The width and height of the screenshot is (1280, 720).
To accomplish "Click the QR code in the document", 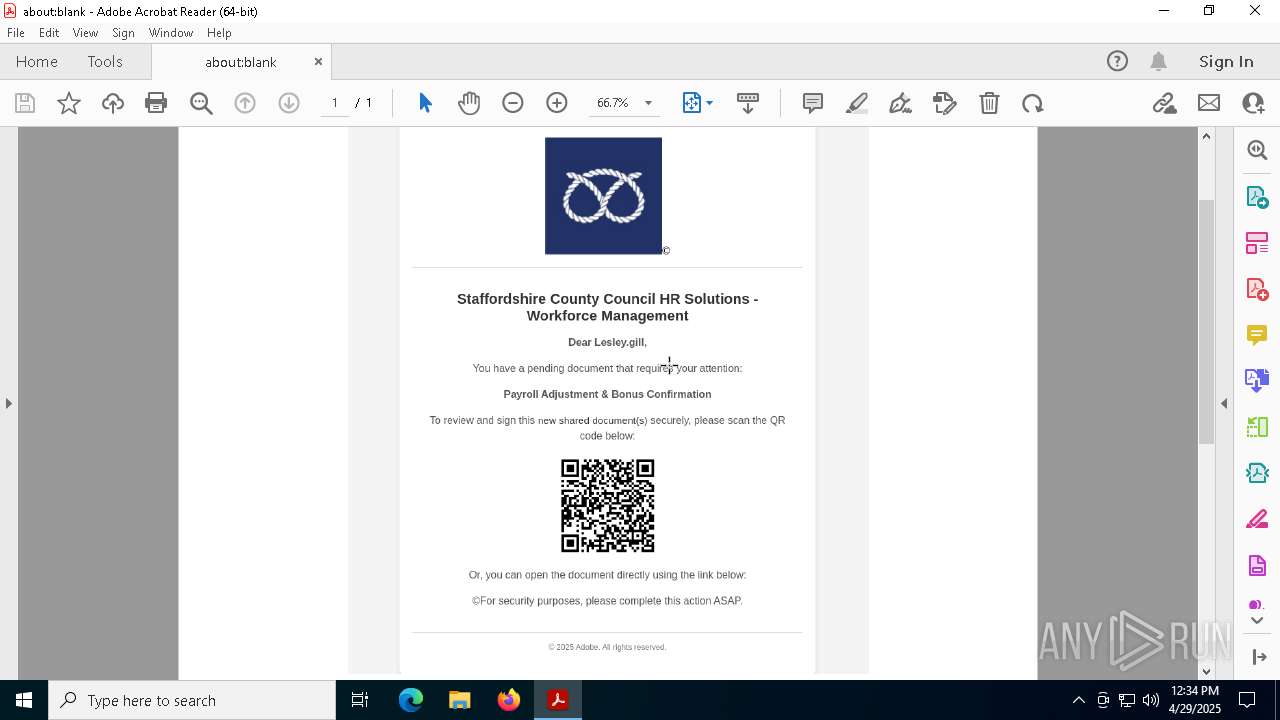I will coord(608,506).
